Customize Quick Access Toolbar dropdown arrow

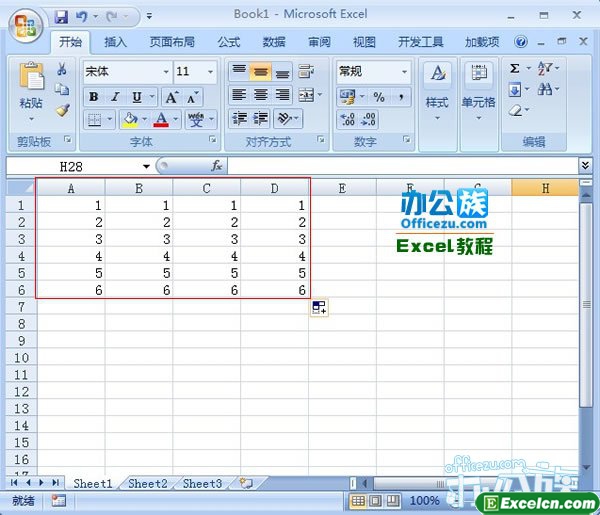coord(149,16)
